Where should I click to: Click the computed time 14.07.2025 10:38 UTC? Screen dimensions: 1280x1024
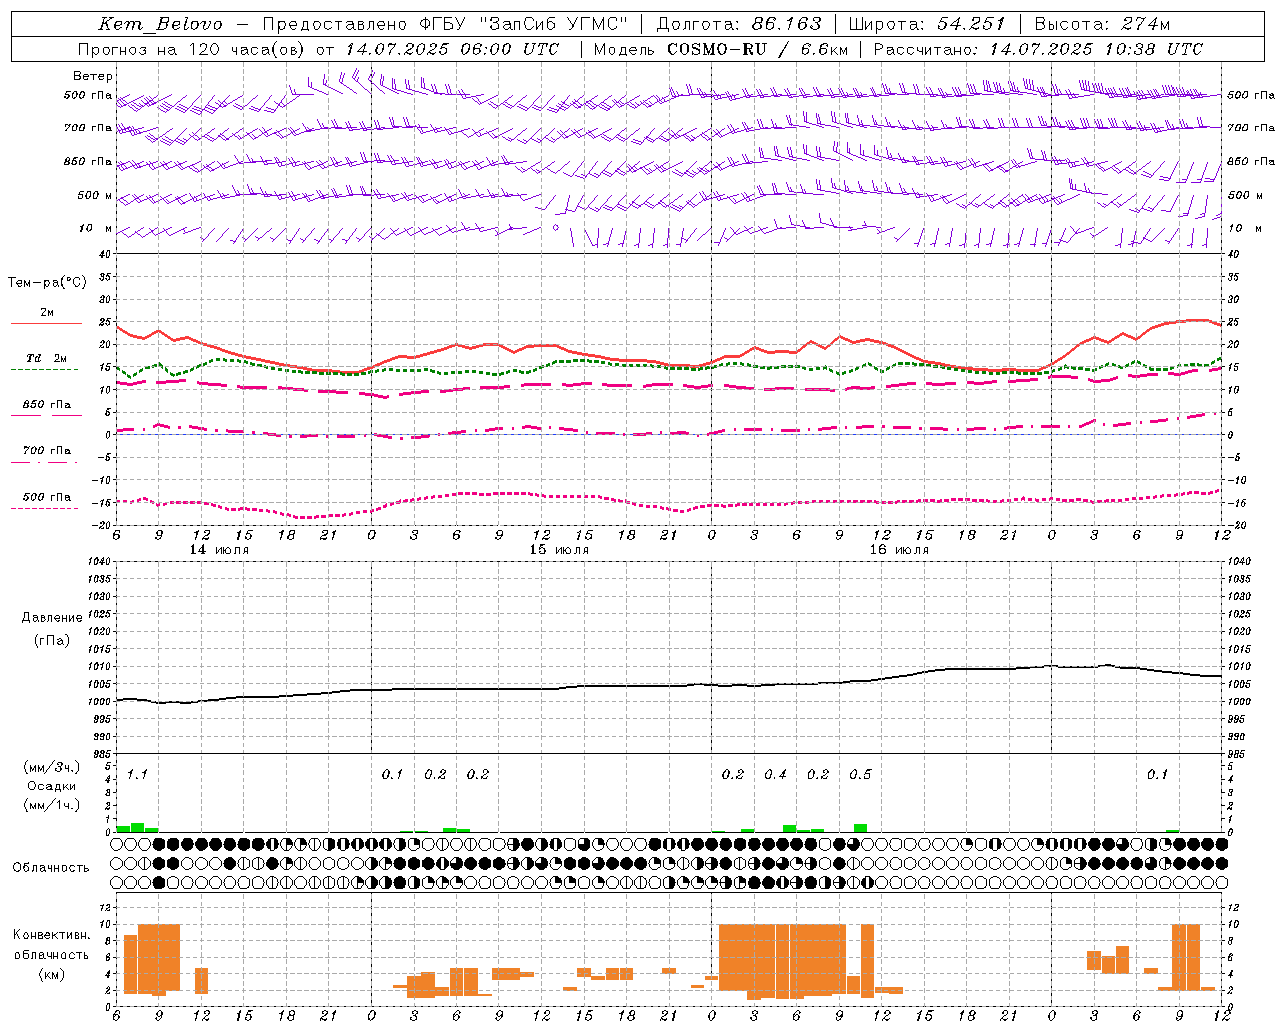[x=1096, y=49]
